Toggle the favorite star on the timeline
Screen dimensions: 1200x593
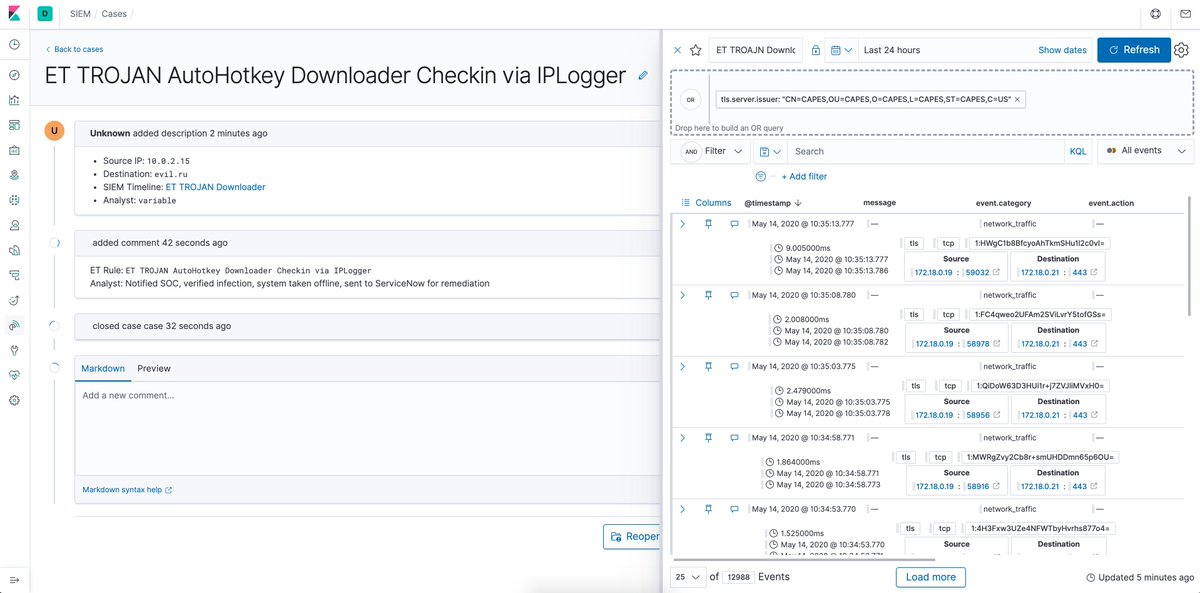tap(696, 49)
